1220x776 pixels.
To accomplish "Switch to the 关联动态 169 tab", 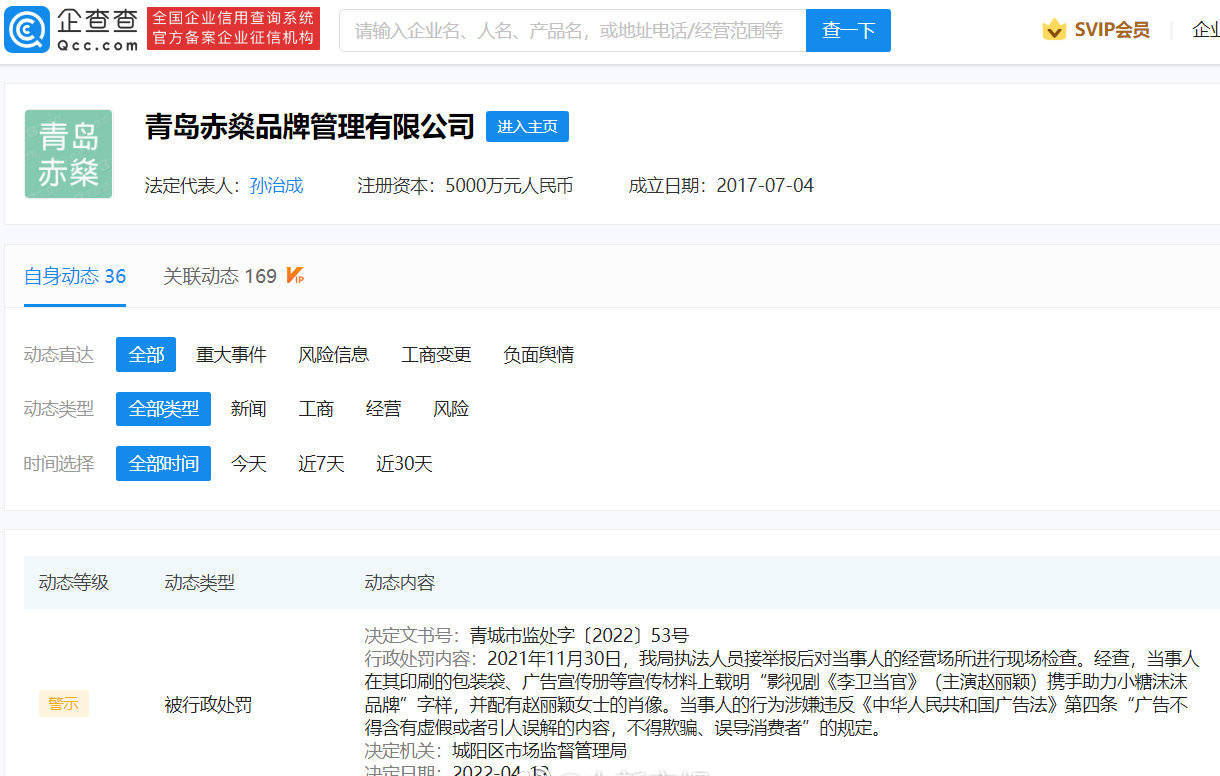I will pyautogui.click(x=220, y=276).
